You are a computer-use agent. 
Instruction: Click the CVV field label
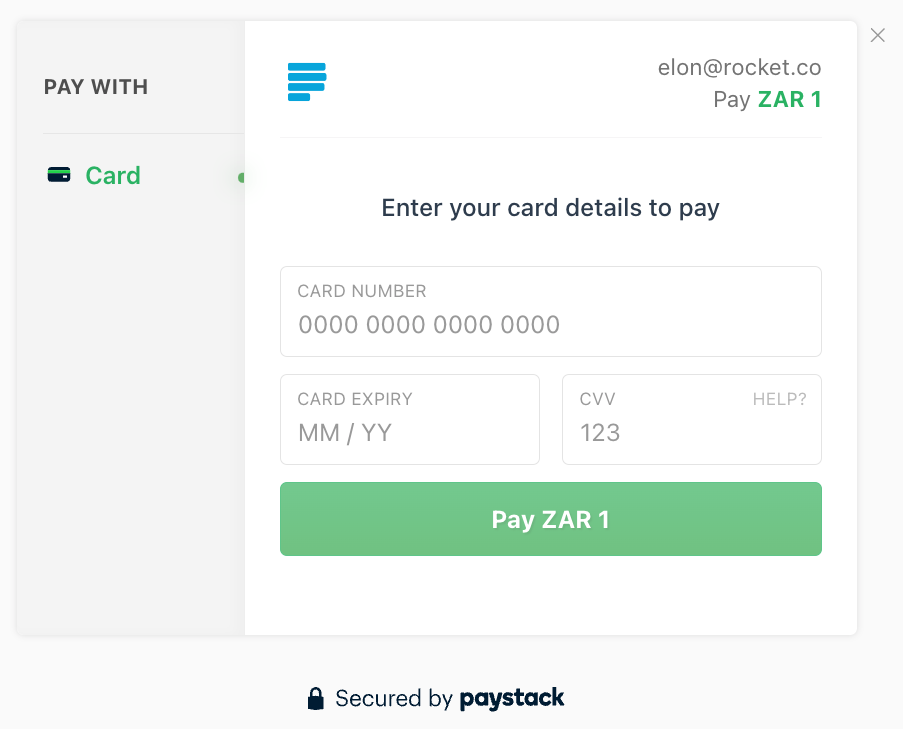[x=598, y=399]
